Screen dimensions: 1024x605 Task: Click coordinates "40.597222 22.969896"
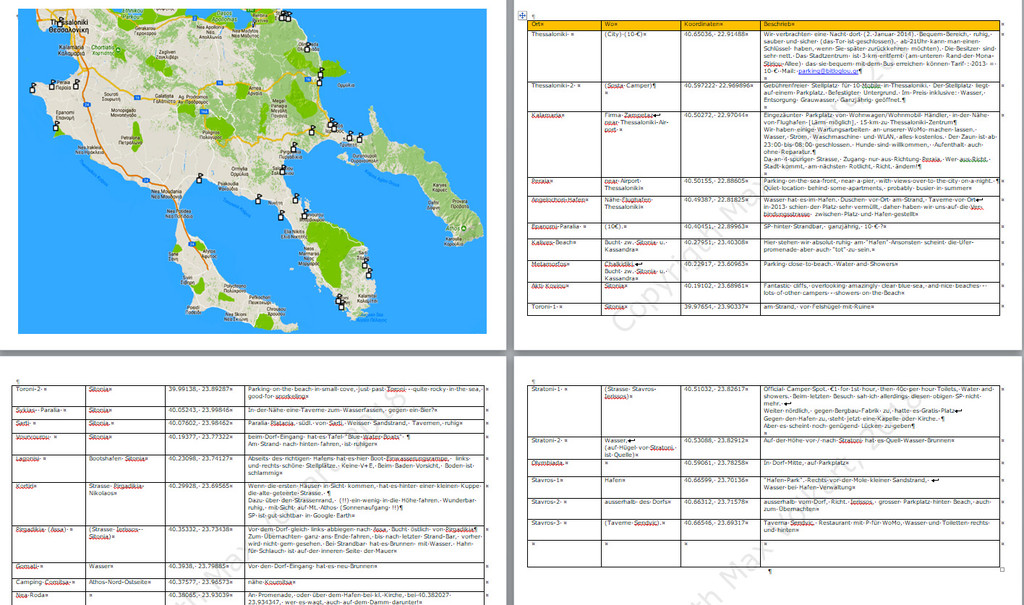click(718, 86)
